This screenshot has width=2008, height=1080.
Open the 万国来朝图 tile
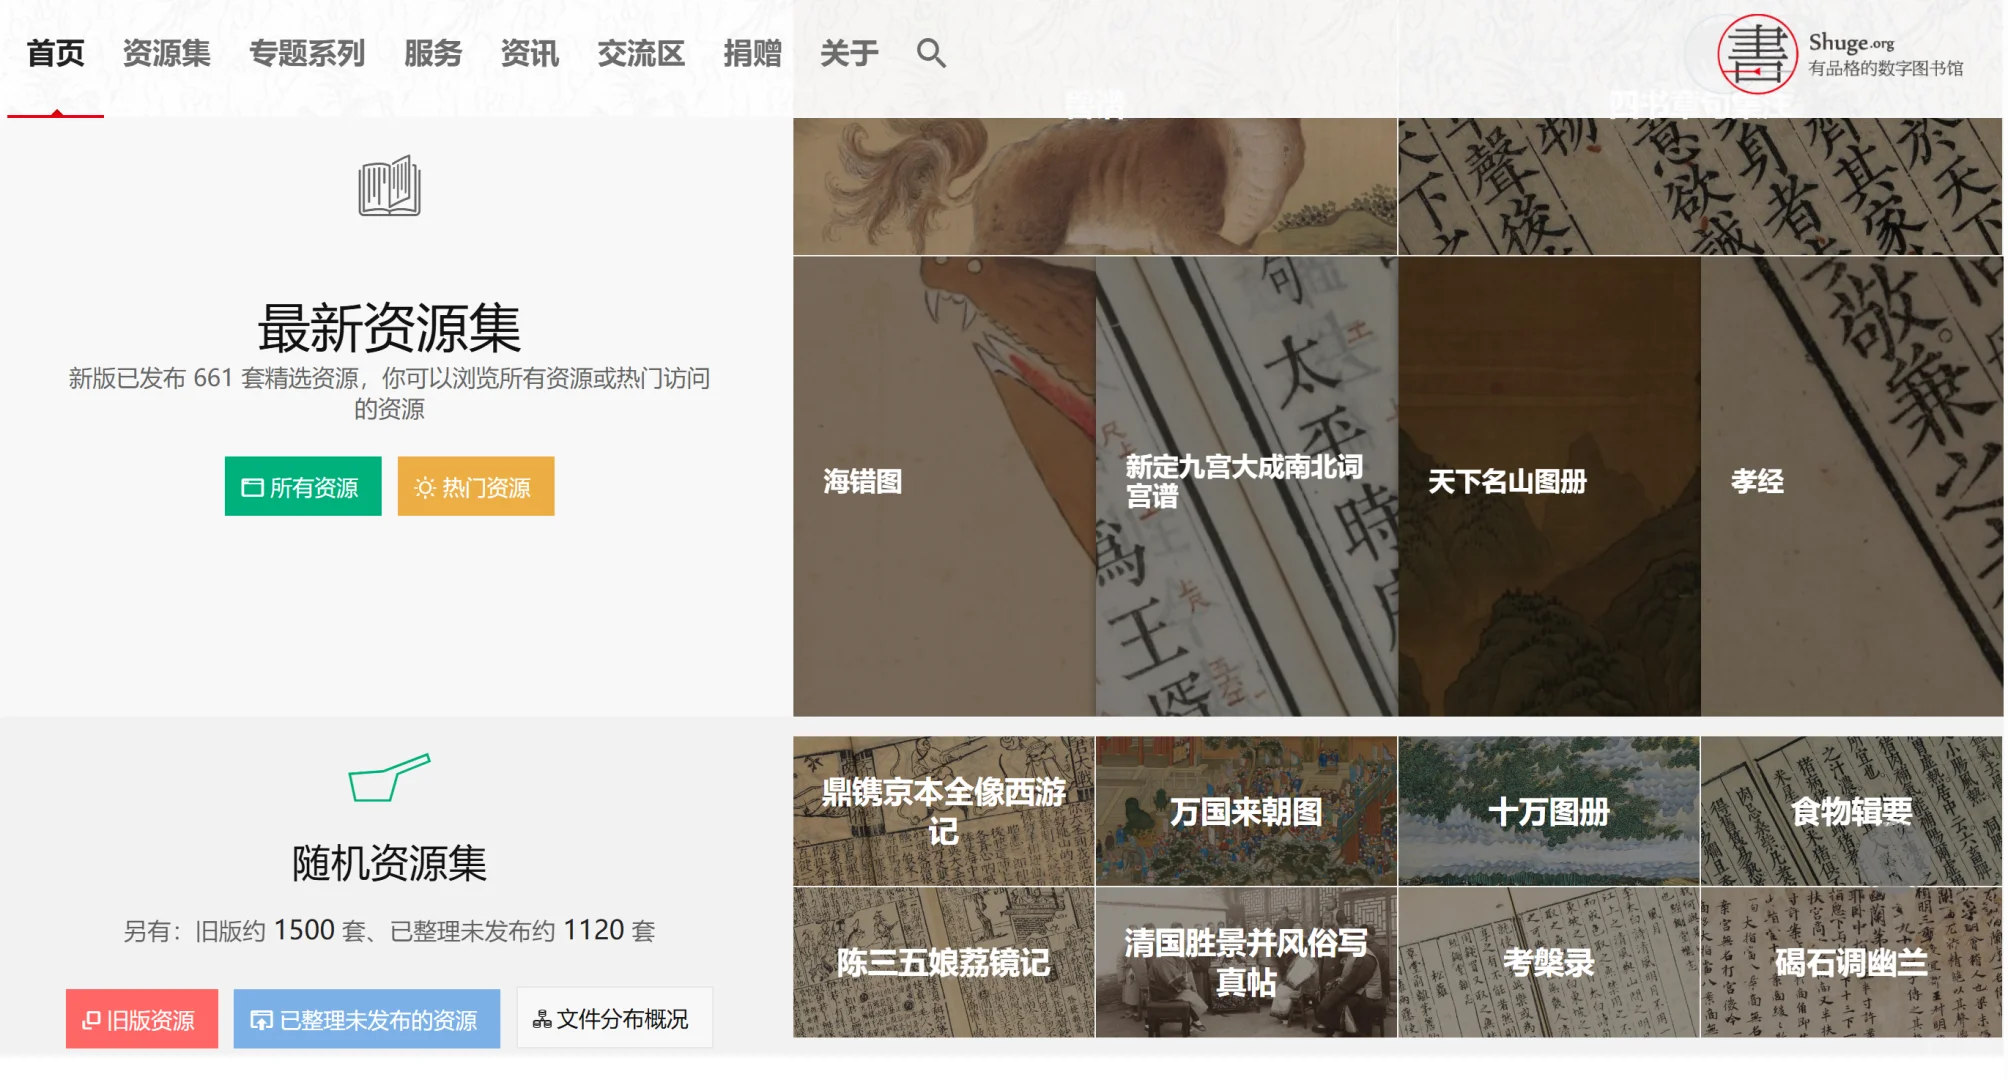point(1246,811)
